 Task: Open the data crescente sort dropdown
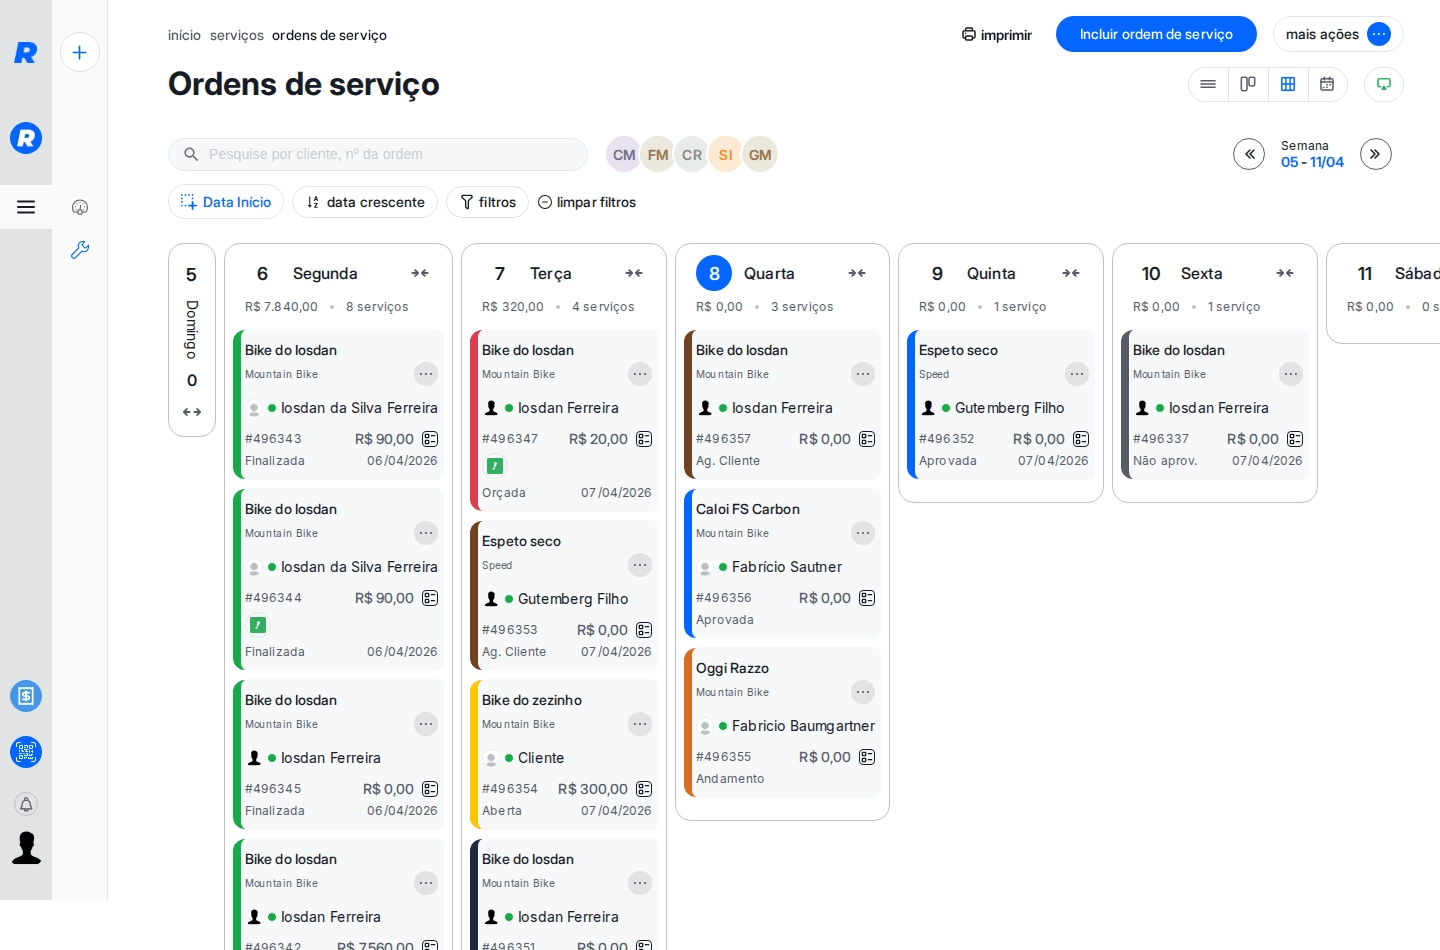(365, 202)
